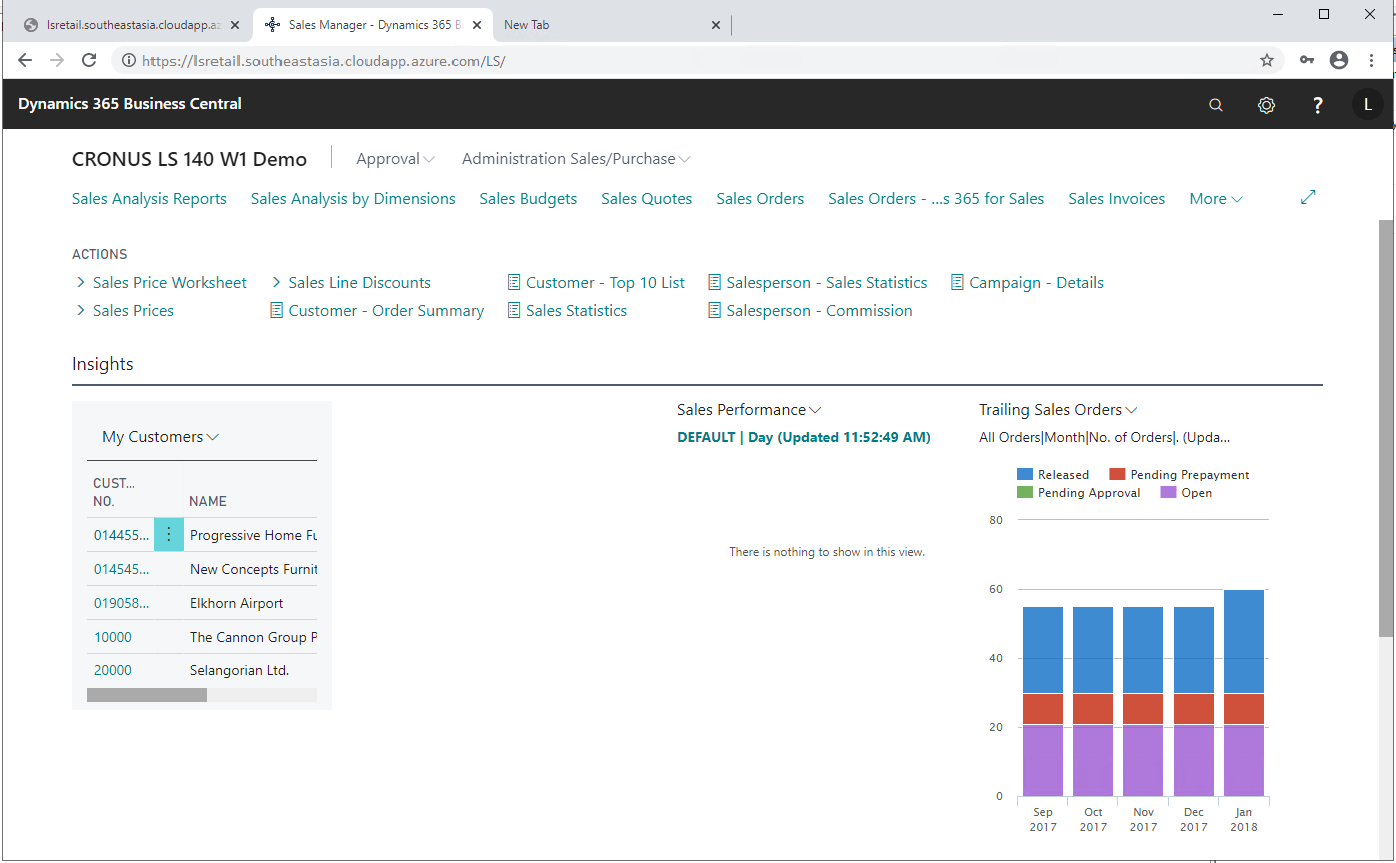Open the Trailing Sales Orders dropdown
This screenshot has width=1396, height=863.
pyautogui.click(x=1058, y=410)
